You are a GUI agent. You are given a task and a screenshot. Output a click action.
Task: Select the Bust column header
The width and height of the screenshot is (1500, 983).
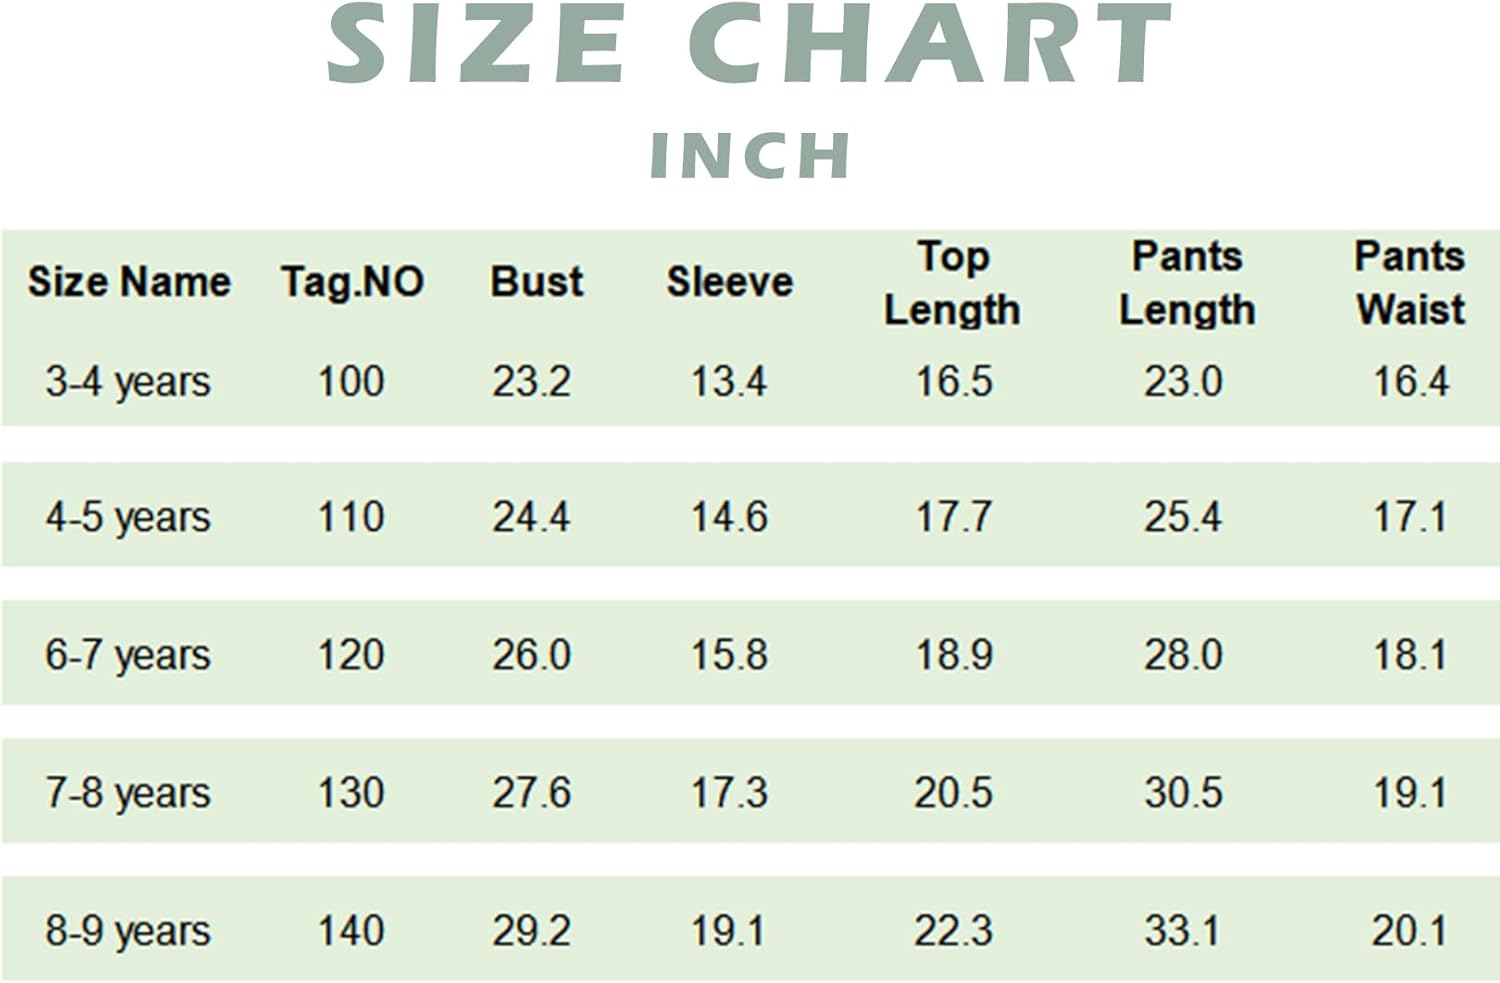(536, 282)
